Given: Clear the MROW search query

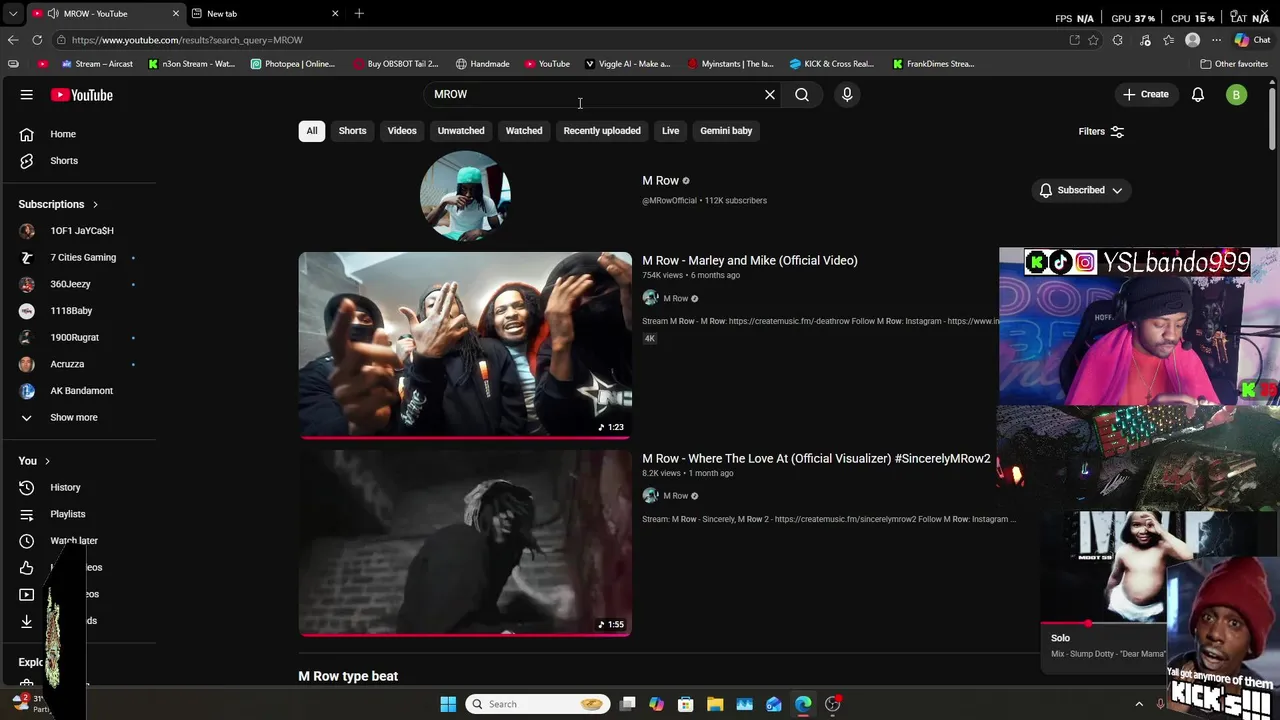Looking at the screenshot, I should [770, 95].
